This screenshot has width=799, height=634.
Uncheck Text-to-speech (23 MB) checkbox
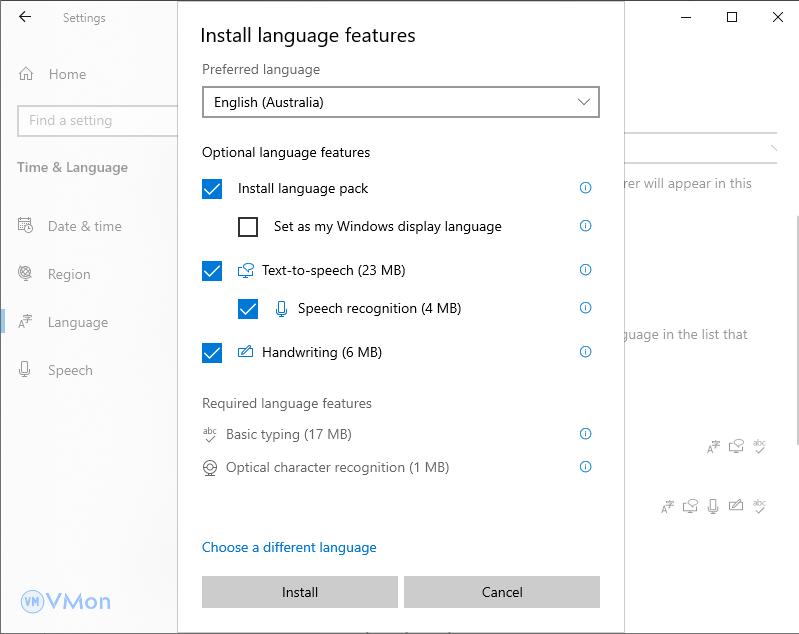point(212,271)
